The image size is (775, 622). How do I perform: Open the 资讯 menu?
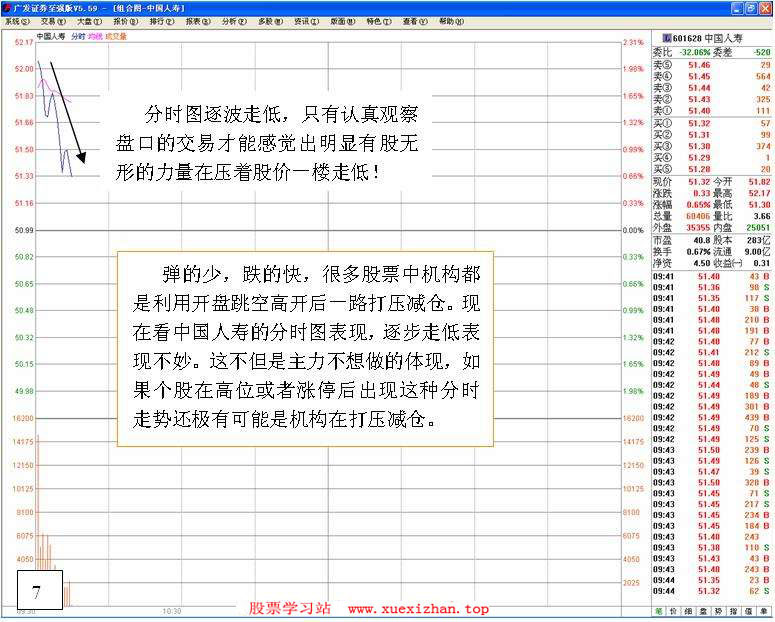(306, 22)
